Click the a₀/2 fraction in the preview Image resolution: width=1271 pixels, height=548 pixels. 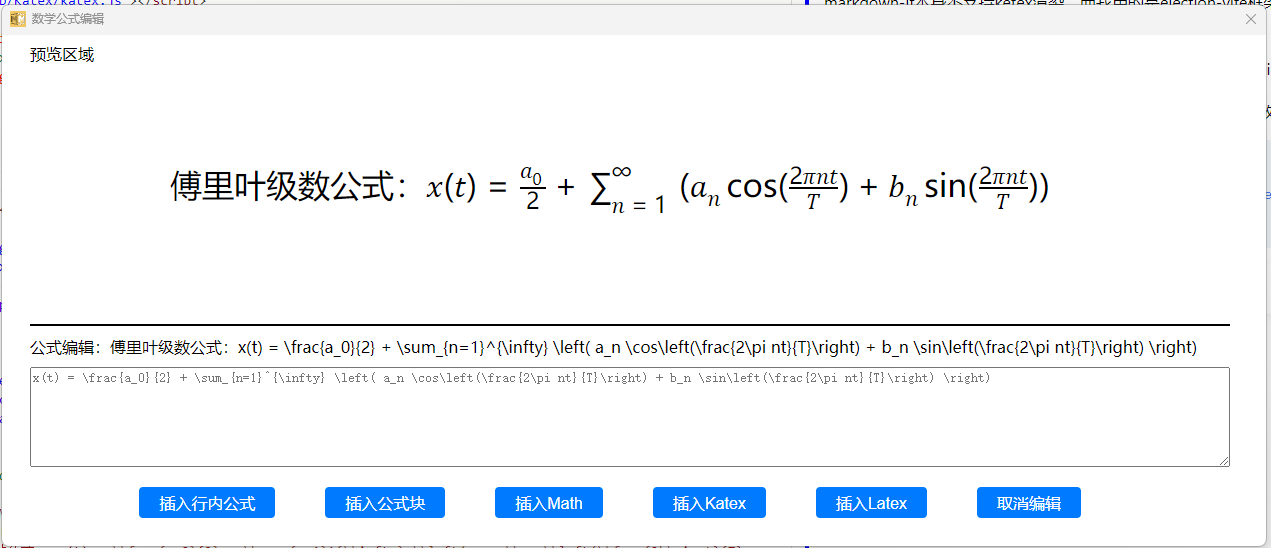pos(531,188)
